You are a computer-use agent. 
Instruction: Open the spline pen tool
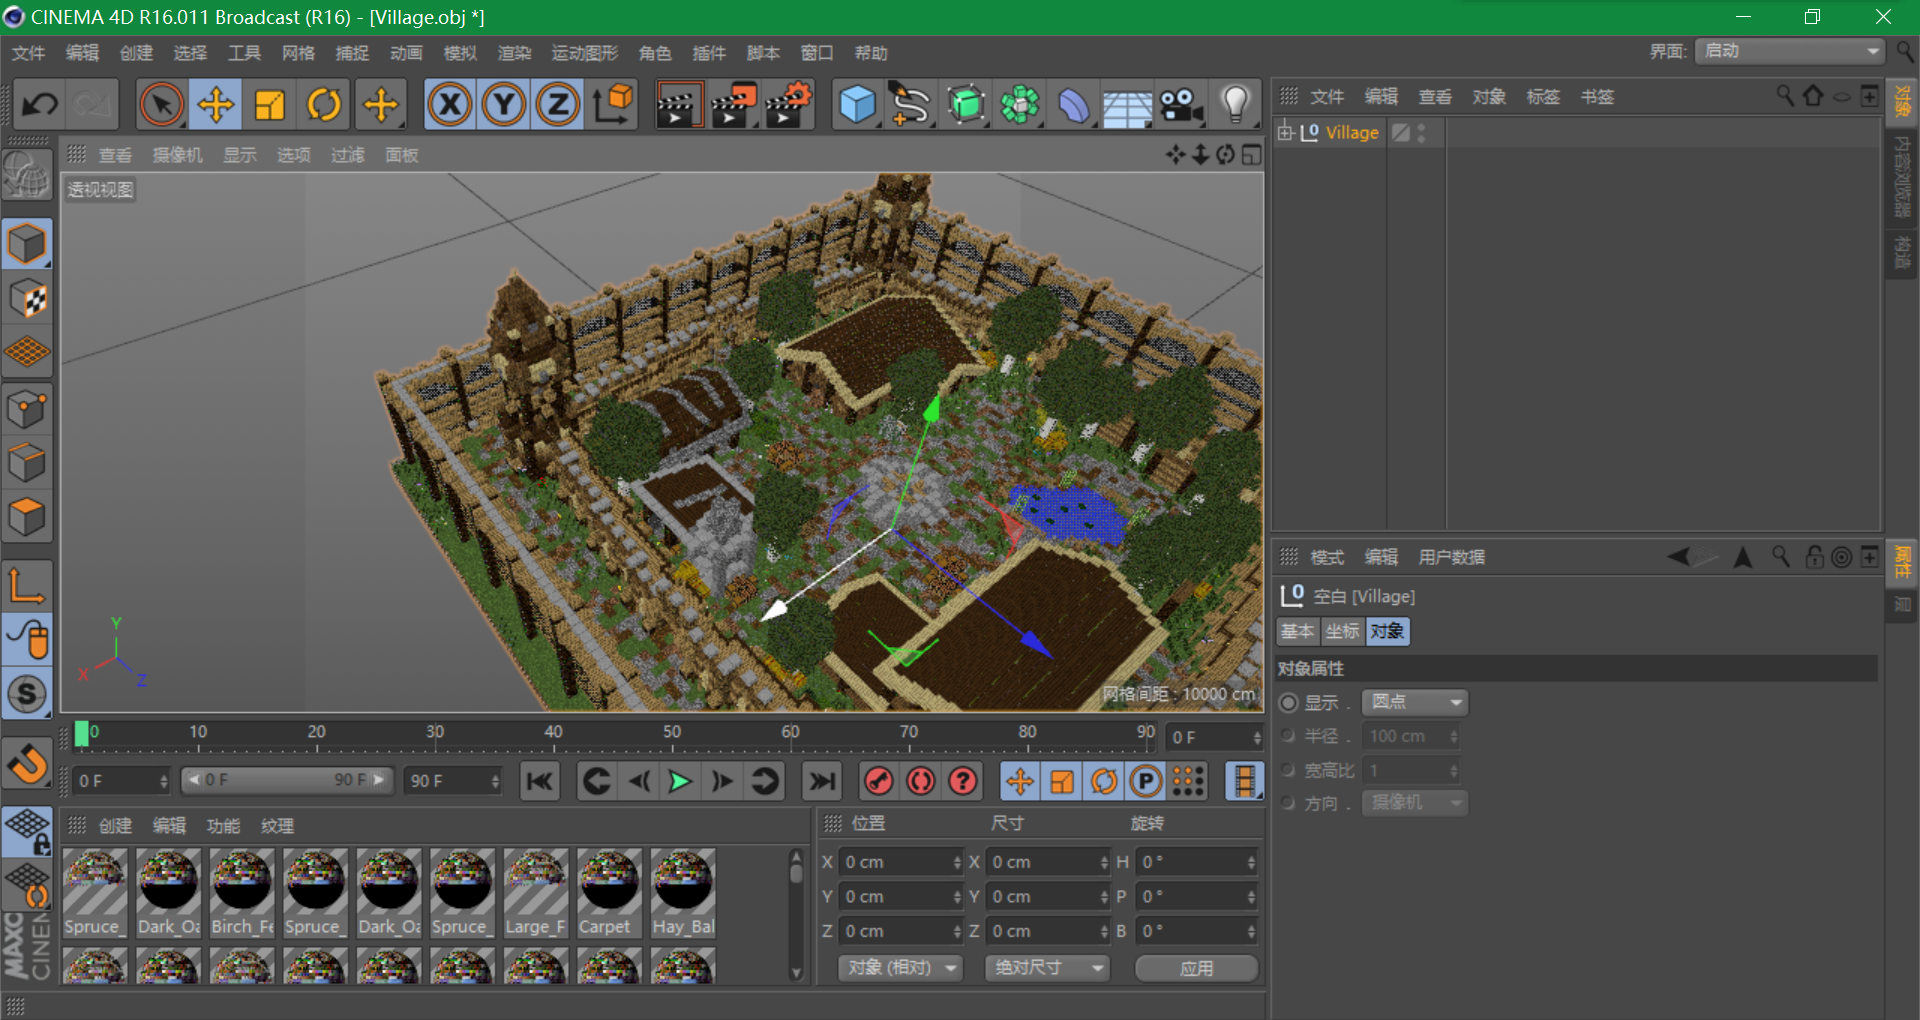910,104
